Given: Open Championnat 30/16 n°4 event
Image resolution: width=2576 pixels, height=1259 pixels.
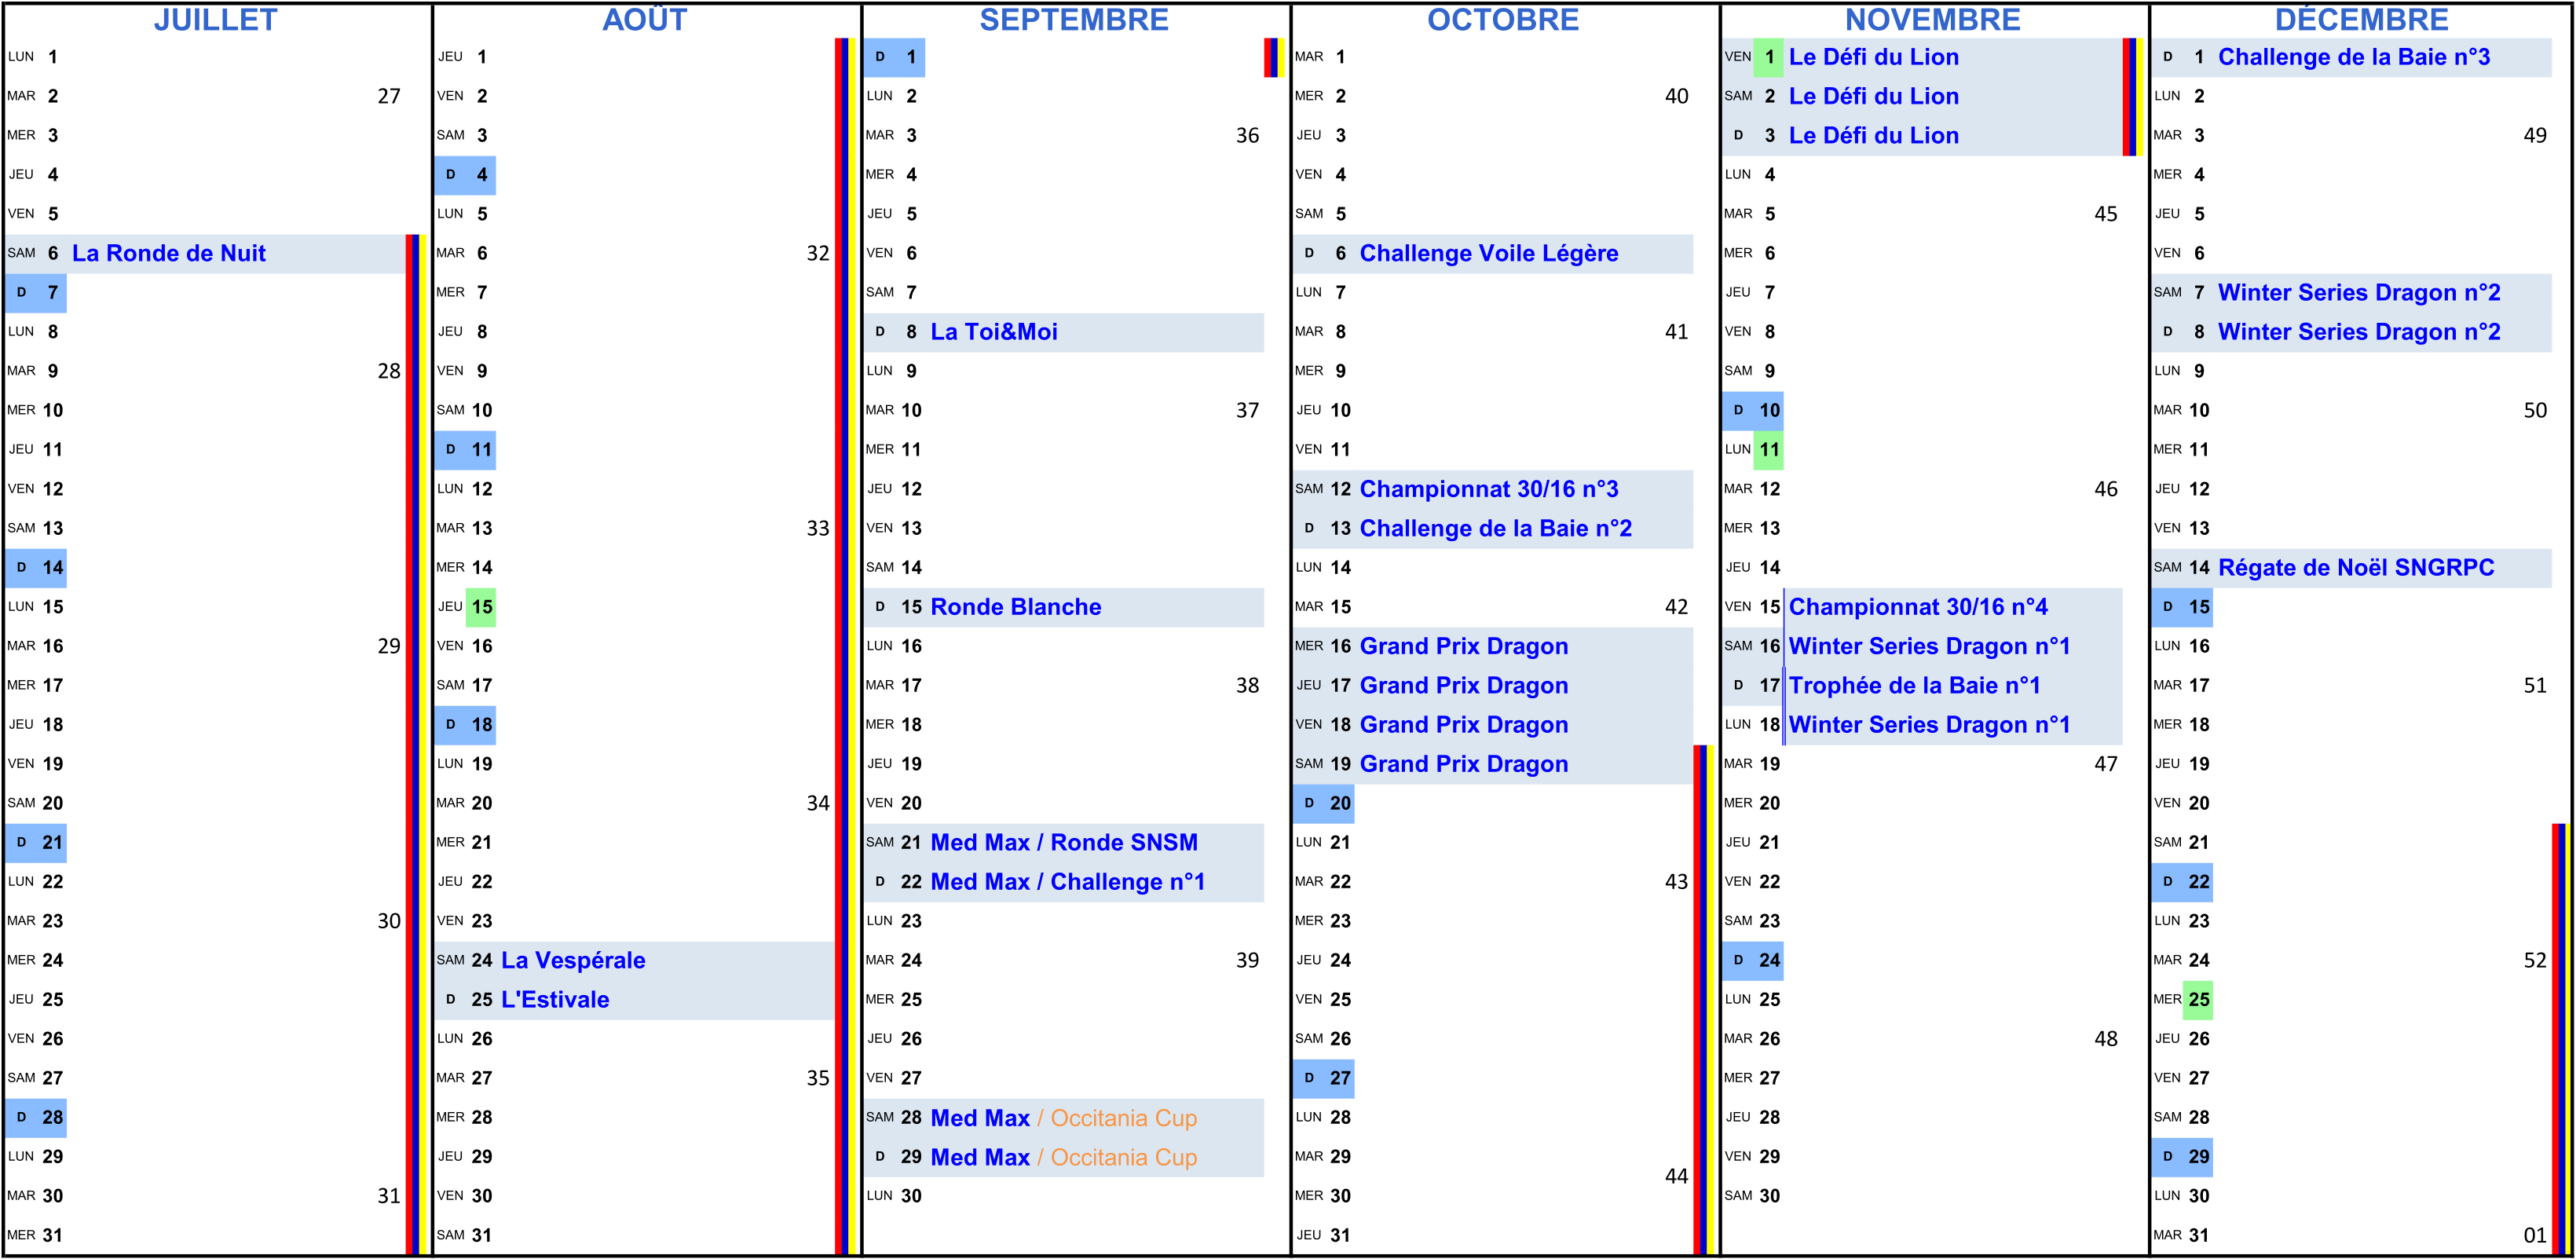Looking at the screenshot, I should click(1918, 607).
